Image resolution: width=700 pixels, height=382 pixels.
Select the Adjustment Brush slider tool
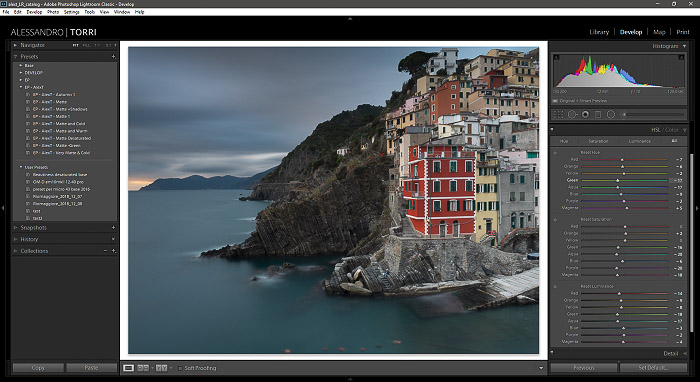pyautogui.click(x=653, y=115)
